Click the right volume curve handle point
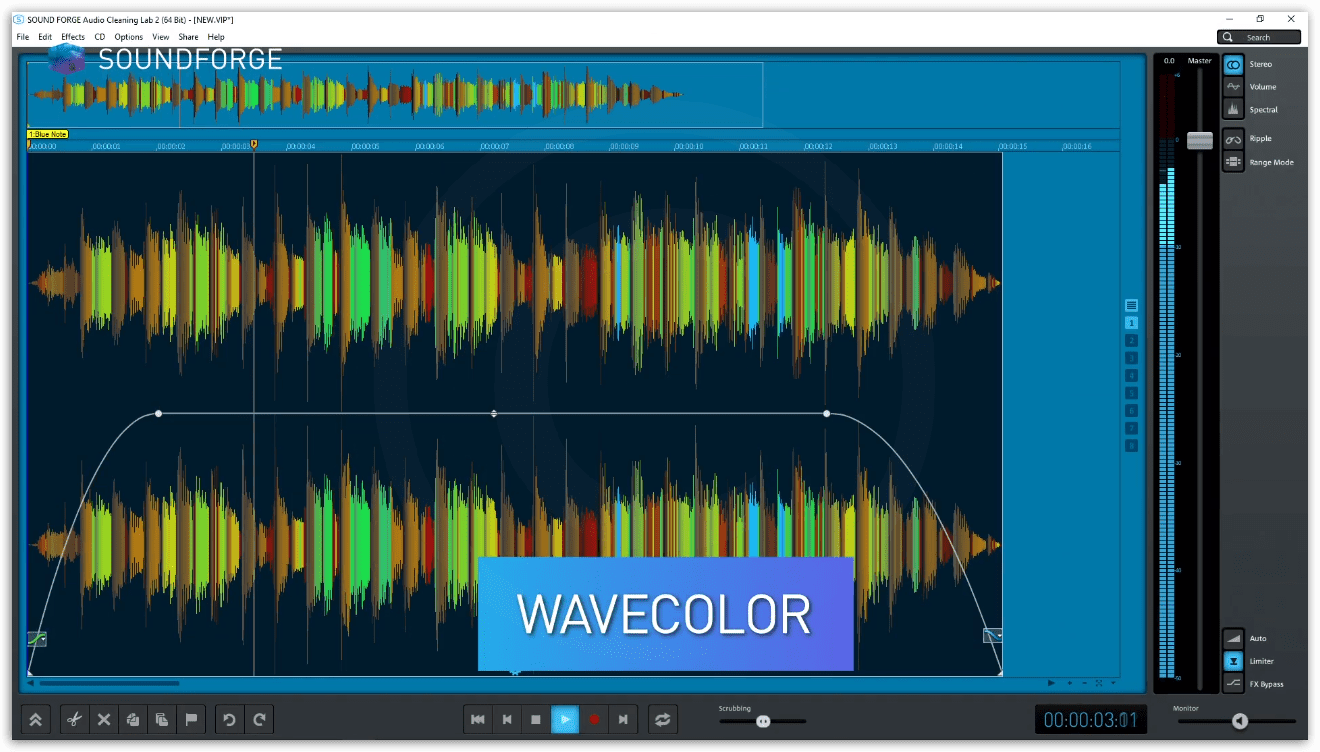This screenshot has width=1320, height=752. 826,413
